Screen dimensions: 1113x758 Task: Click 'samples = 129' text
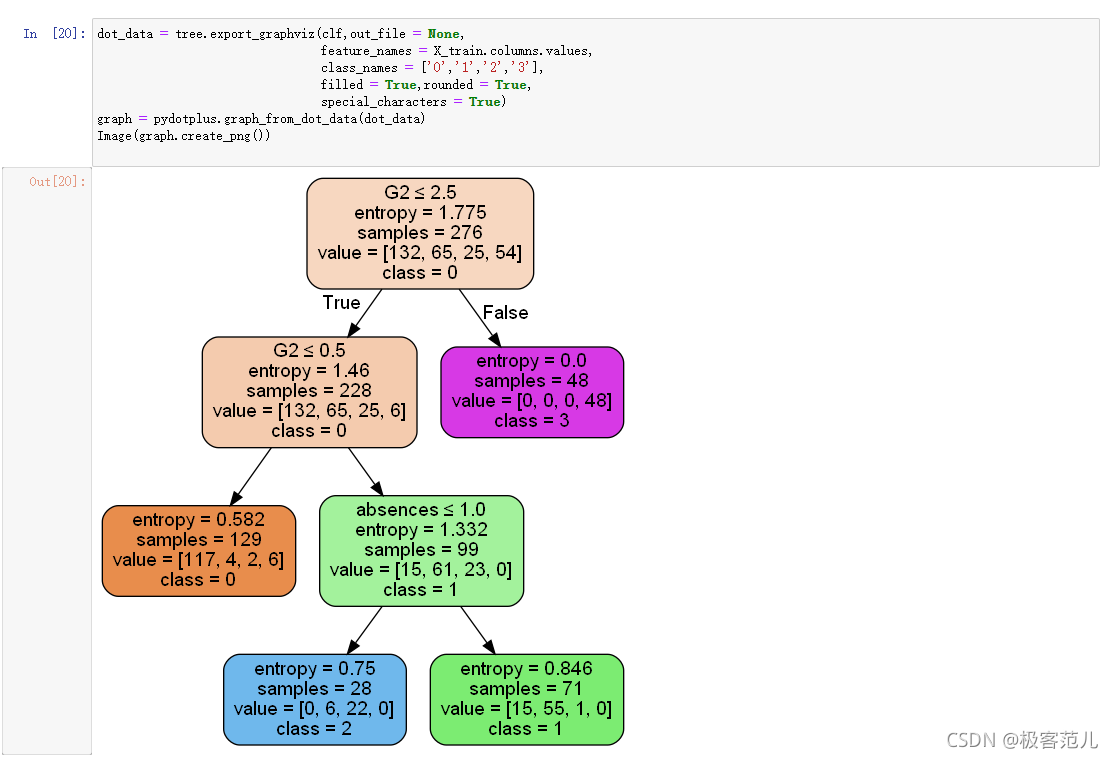click(x=199, y=539)
